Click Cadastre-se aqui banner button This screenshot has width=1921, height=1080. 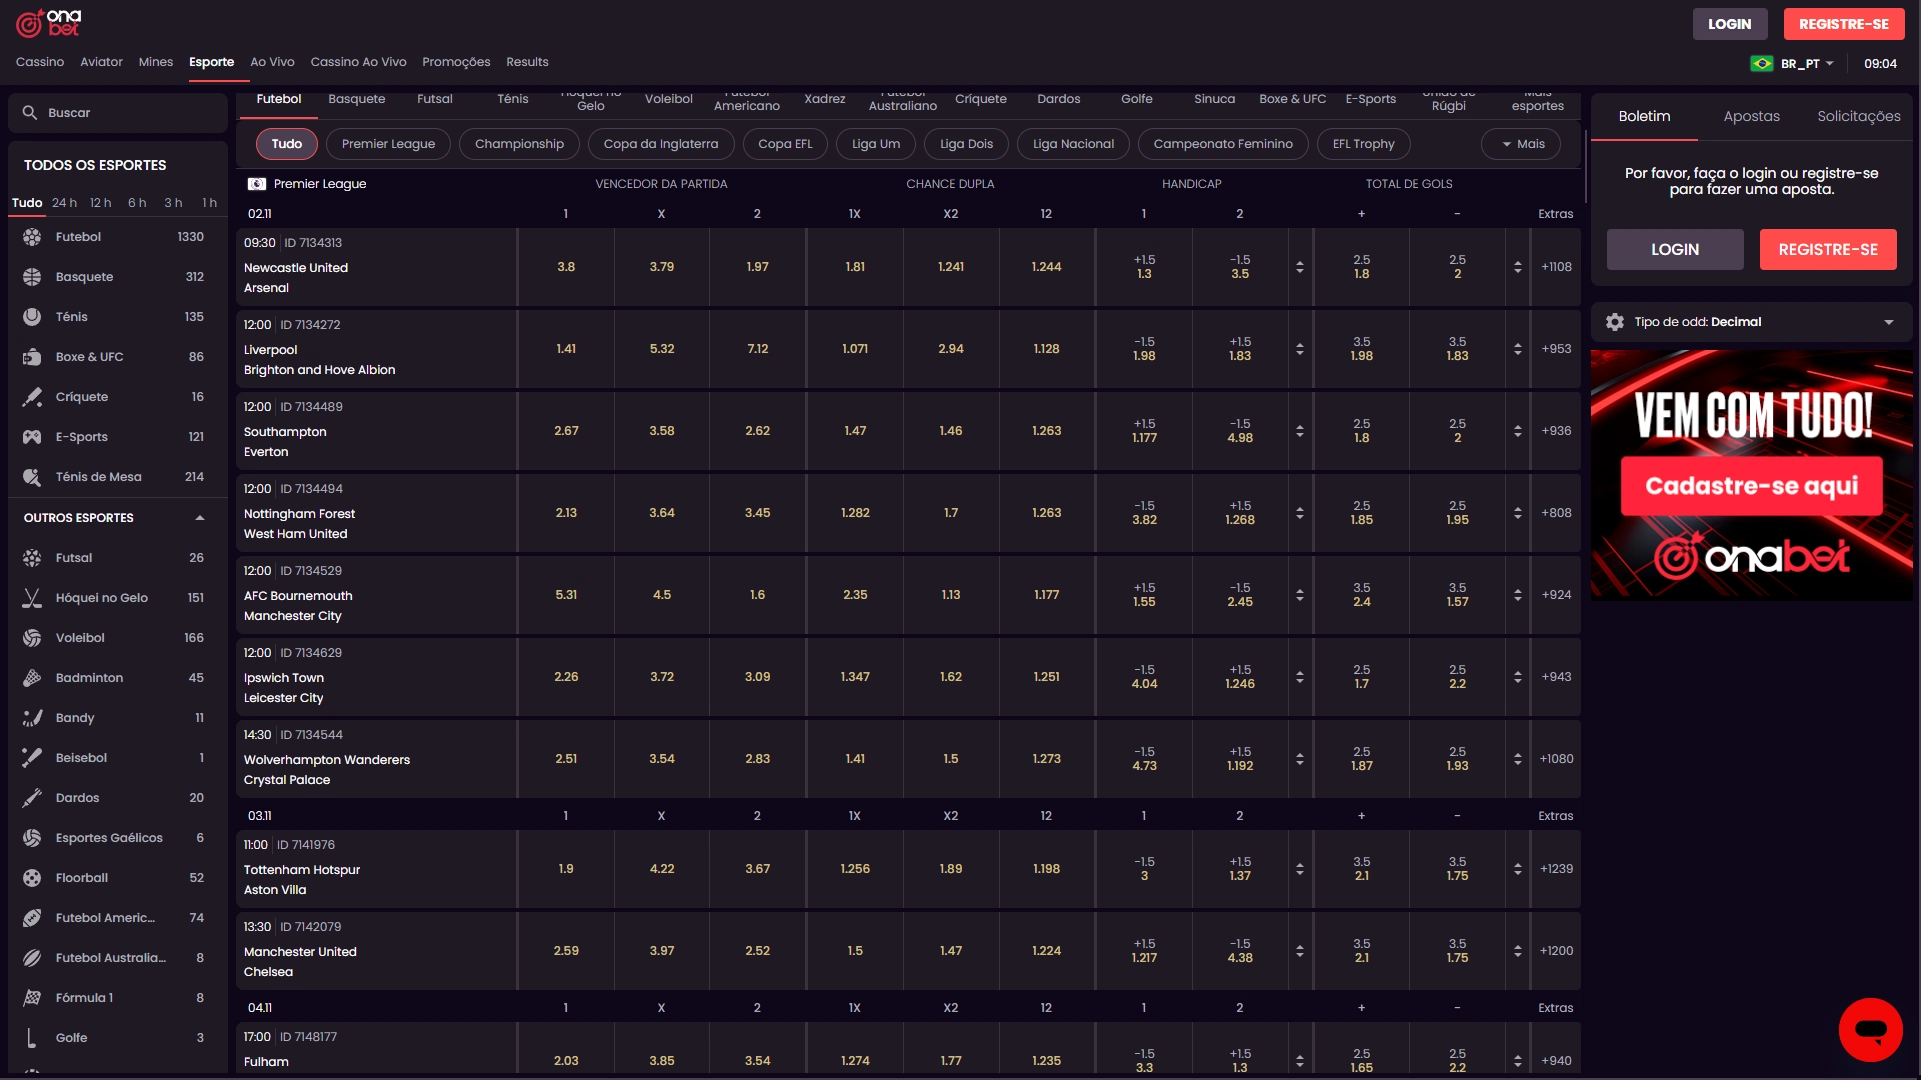click(x=1751, y=486)
